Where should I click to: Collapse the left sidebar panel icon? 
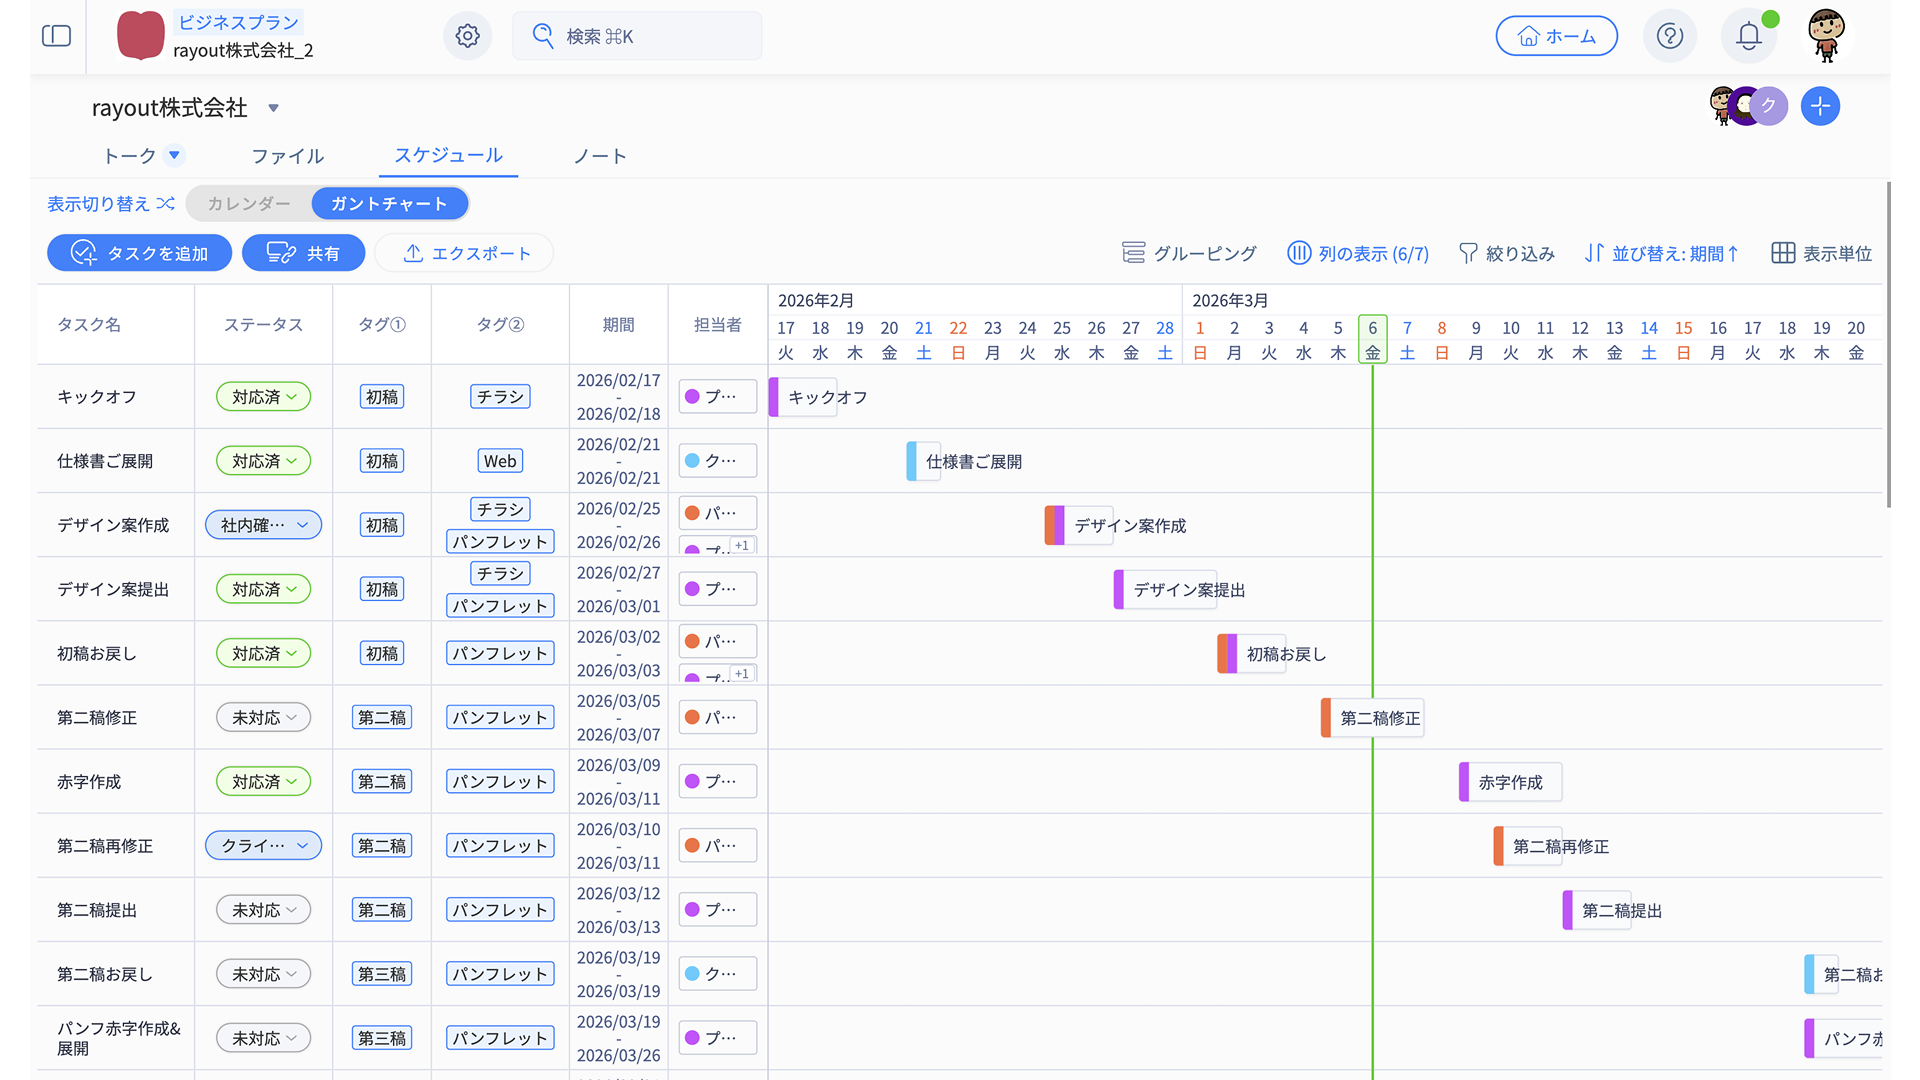56,36
